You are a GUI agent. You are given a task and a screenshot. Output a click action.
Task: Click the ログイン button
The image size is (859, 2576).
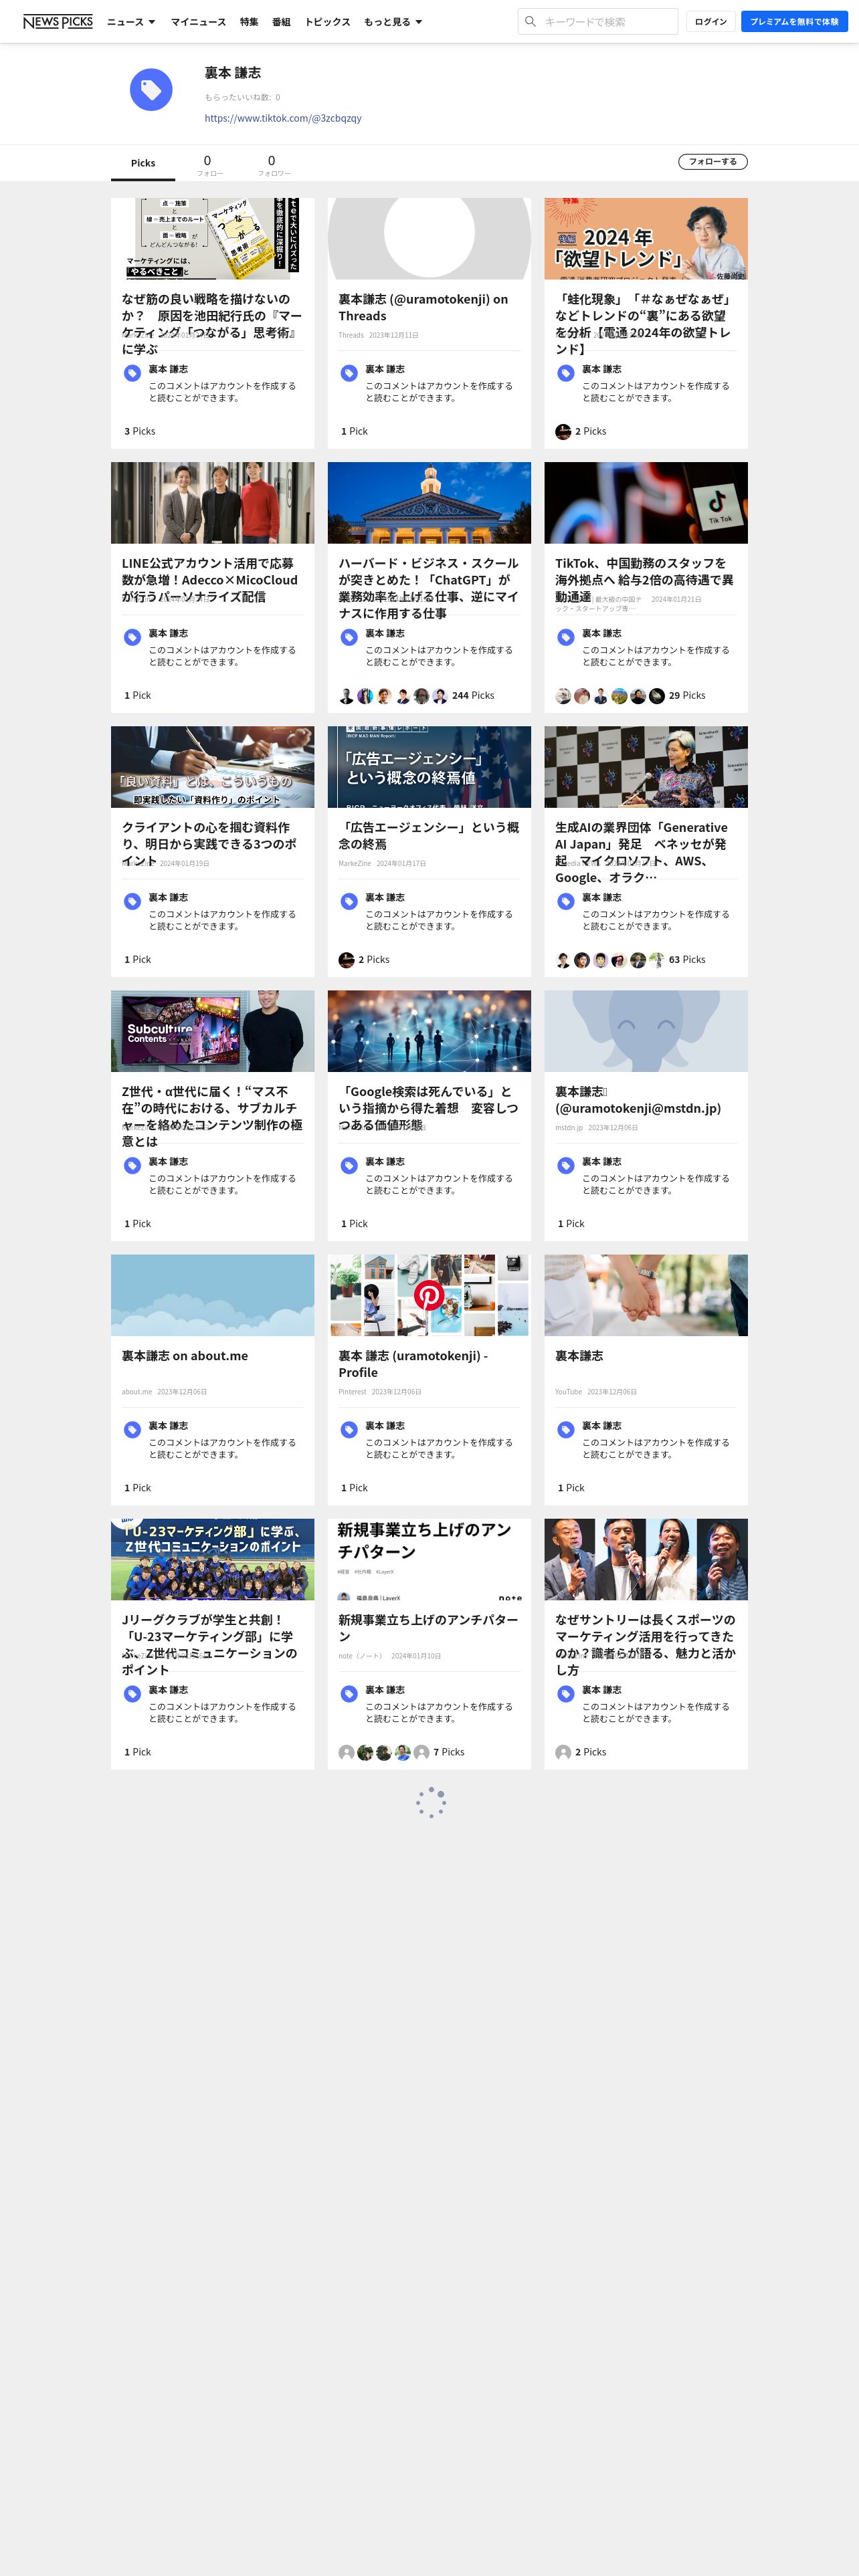[711, 21]
